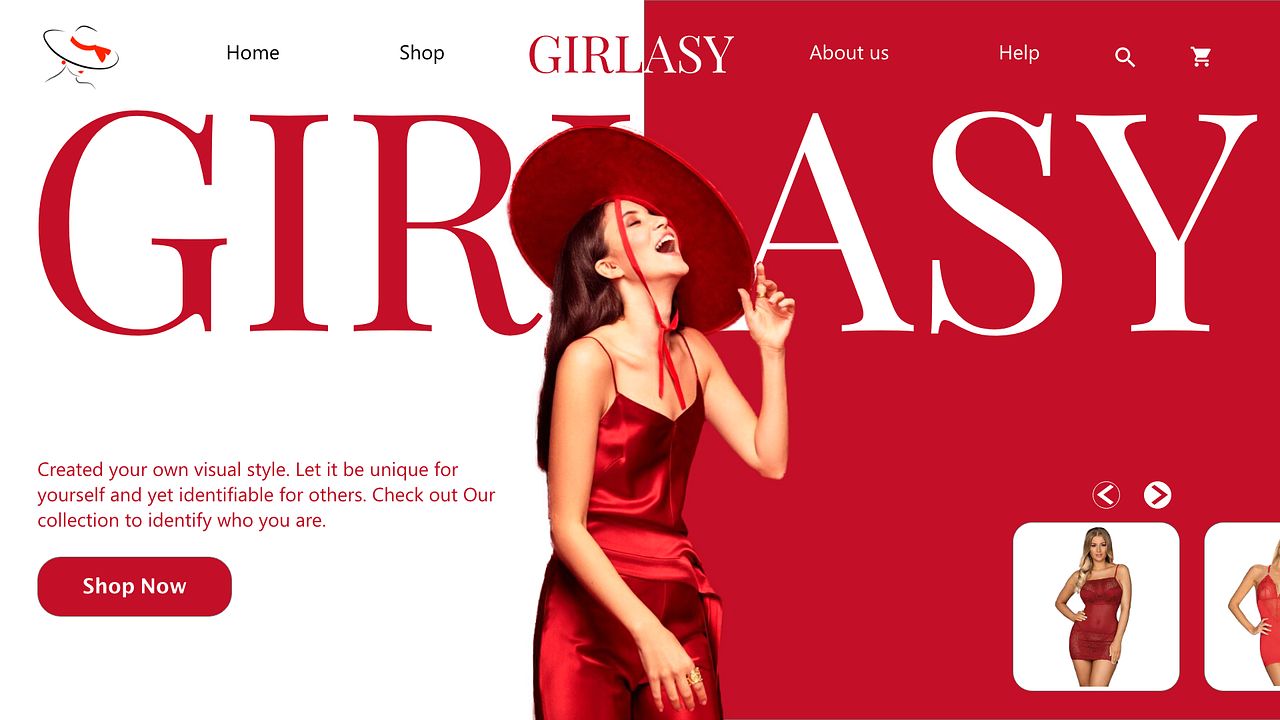This screenshot has height=720, width=1280.
Task: Click the model's raised hand with pointing finger
Action: coord(766,308)
